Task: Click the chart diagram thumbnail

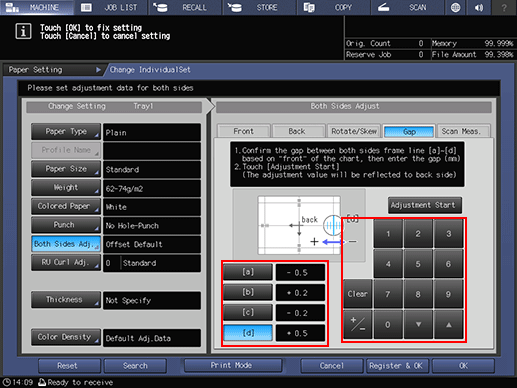Action: pos(299,225)
